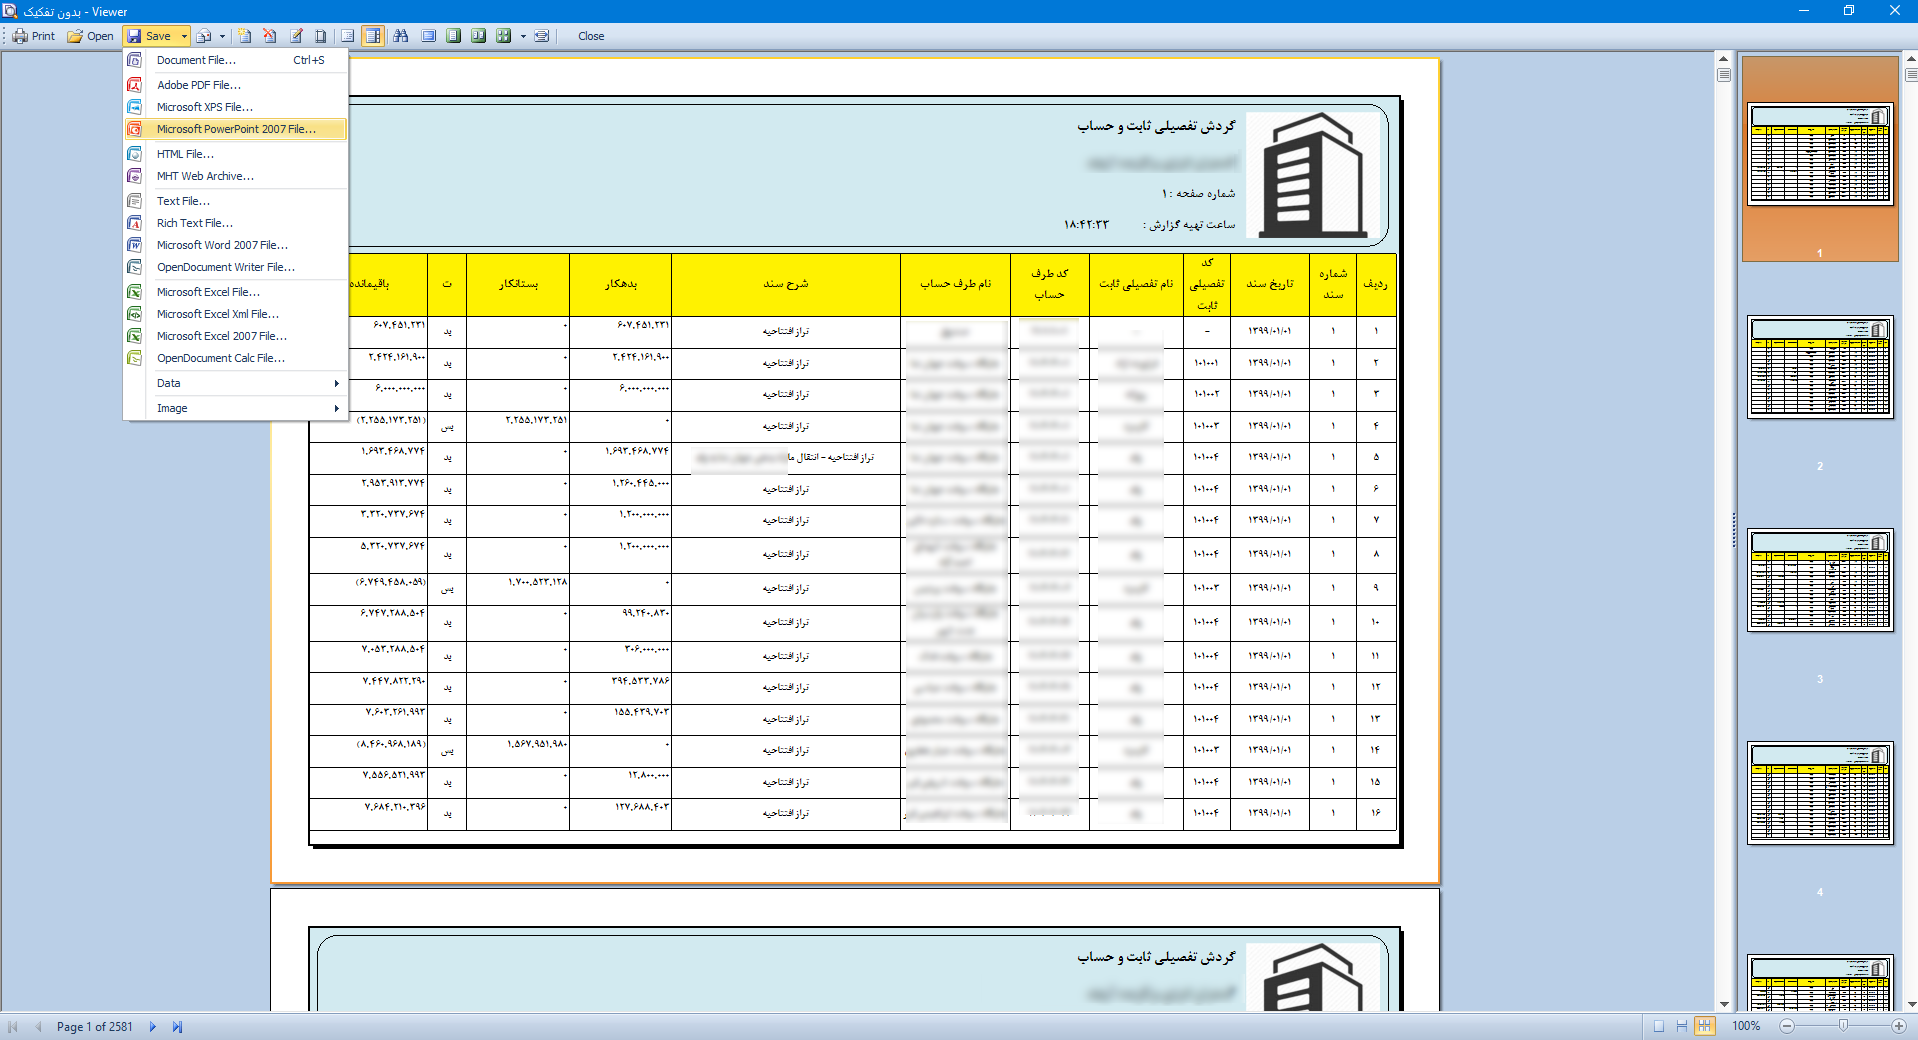Select Microsoft XPS File… entry
Screen dimensions: 1918x1040
point(235,107)
